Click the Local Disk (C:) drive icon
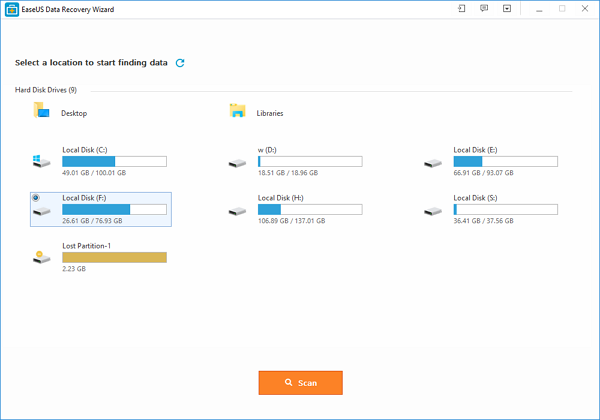 point(41,161)
